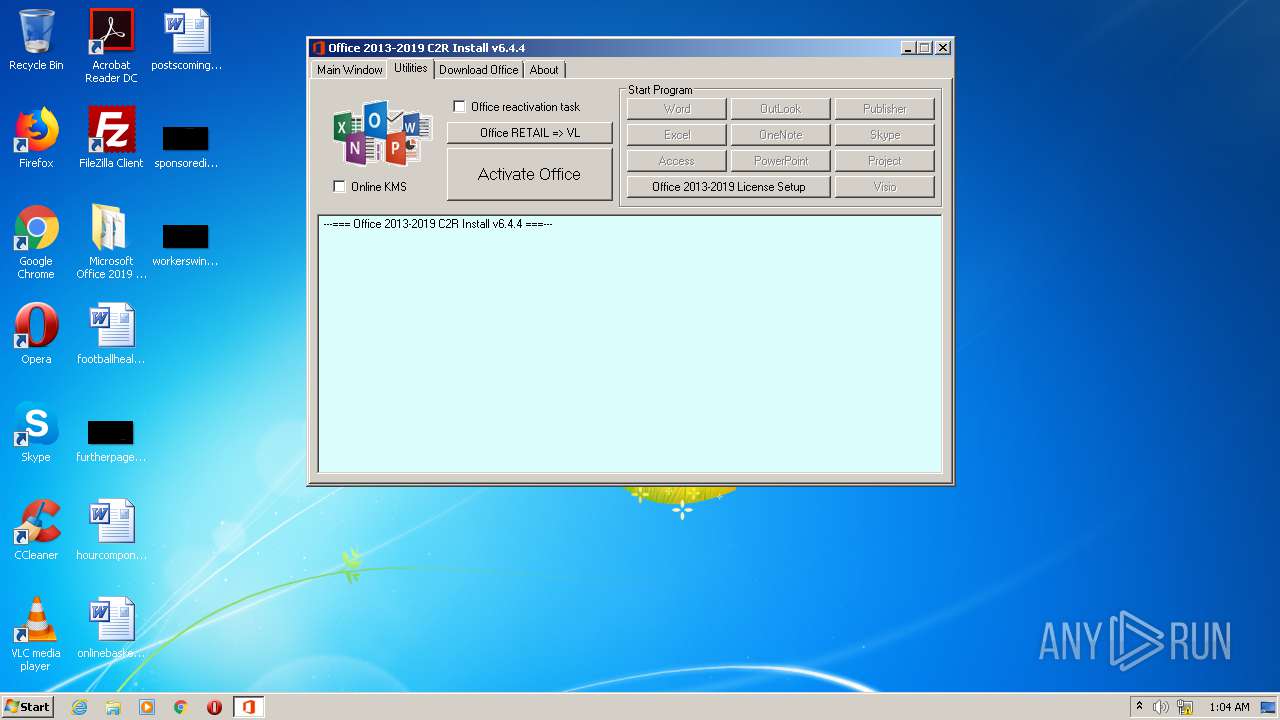Click the Show desktop icon in tray
Image resolution: width=1280 pixels, height=720 pixels.
click(1268, 707)
